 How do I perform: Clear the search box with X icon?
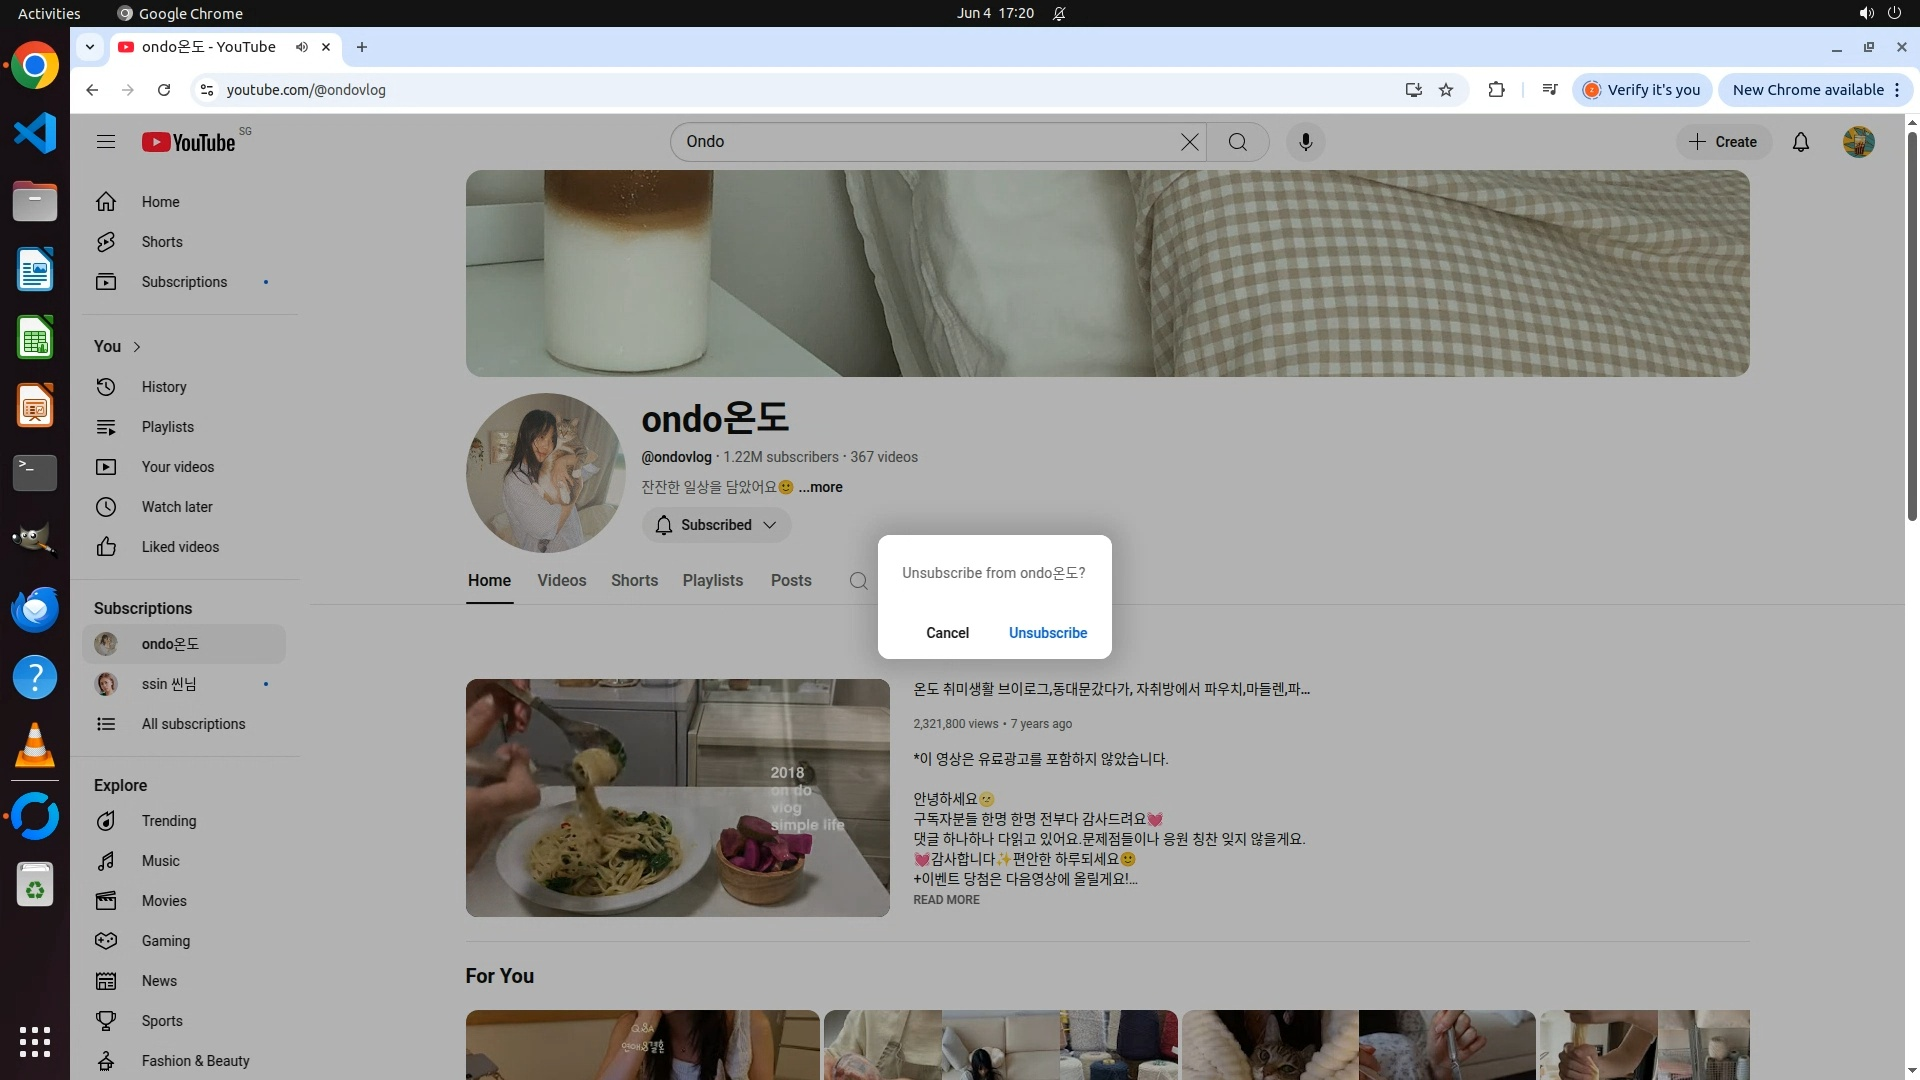pyautogui.click(x=1189, y=142)
